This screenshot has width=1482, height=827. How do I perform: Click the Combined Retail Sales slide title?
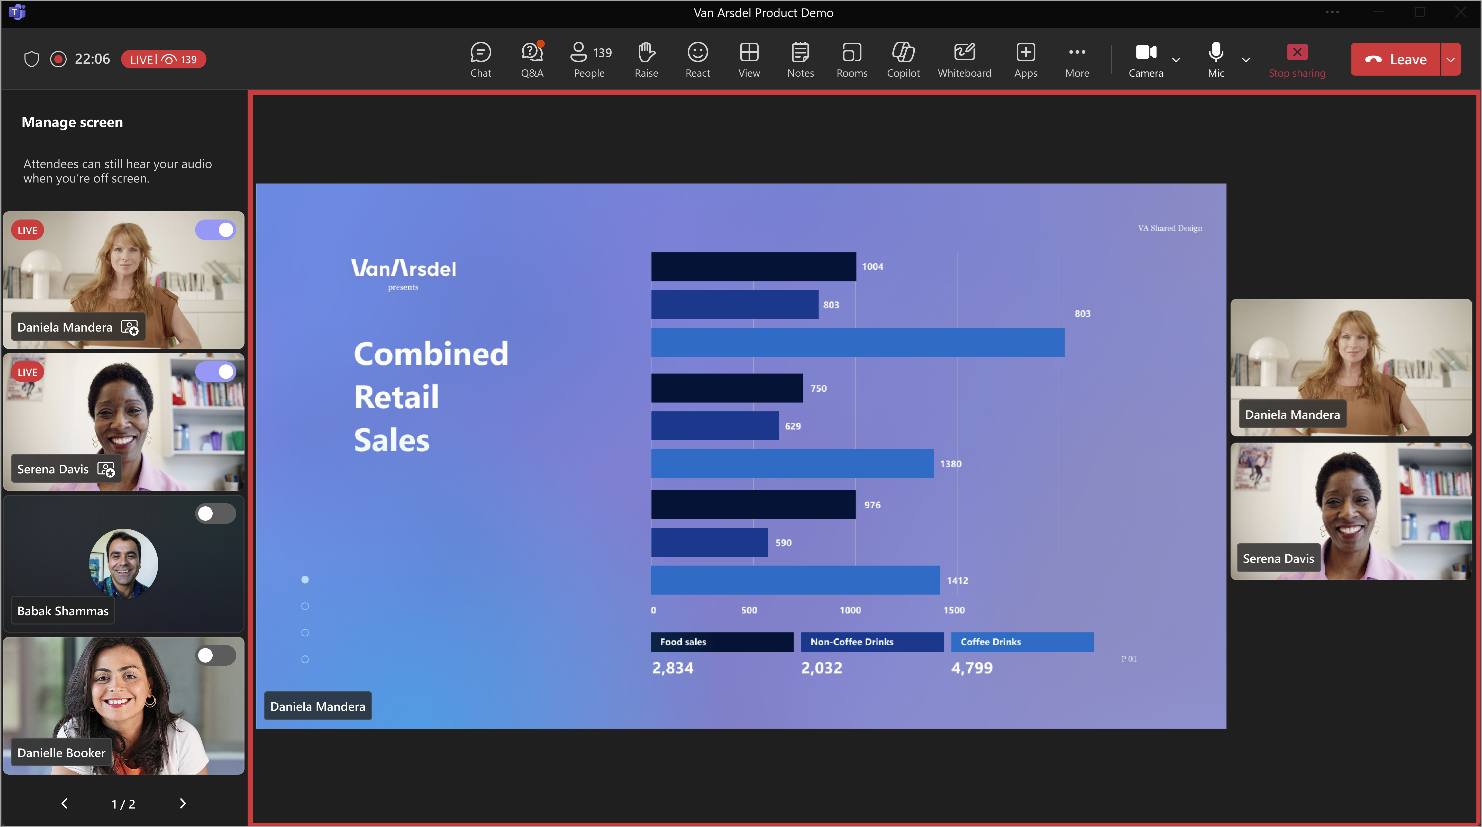(x=431, y=397)
